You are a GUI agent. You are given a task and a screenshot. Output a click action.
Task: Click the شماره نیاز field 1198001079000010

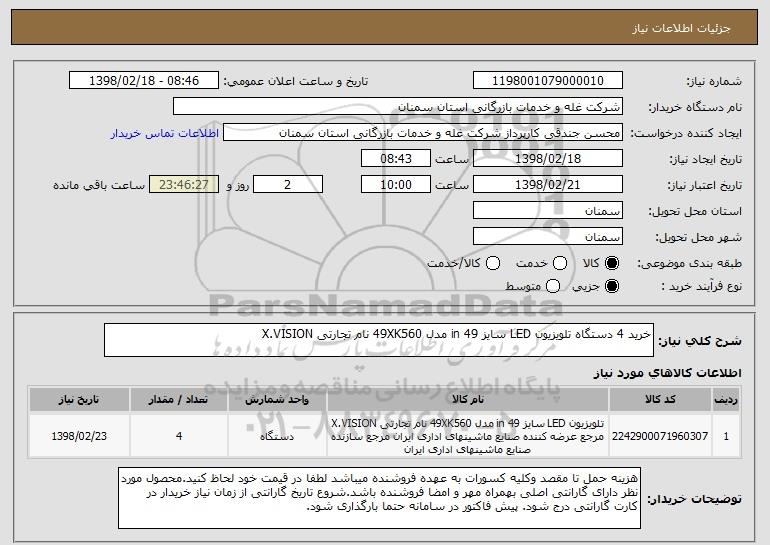548,81
